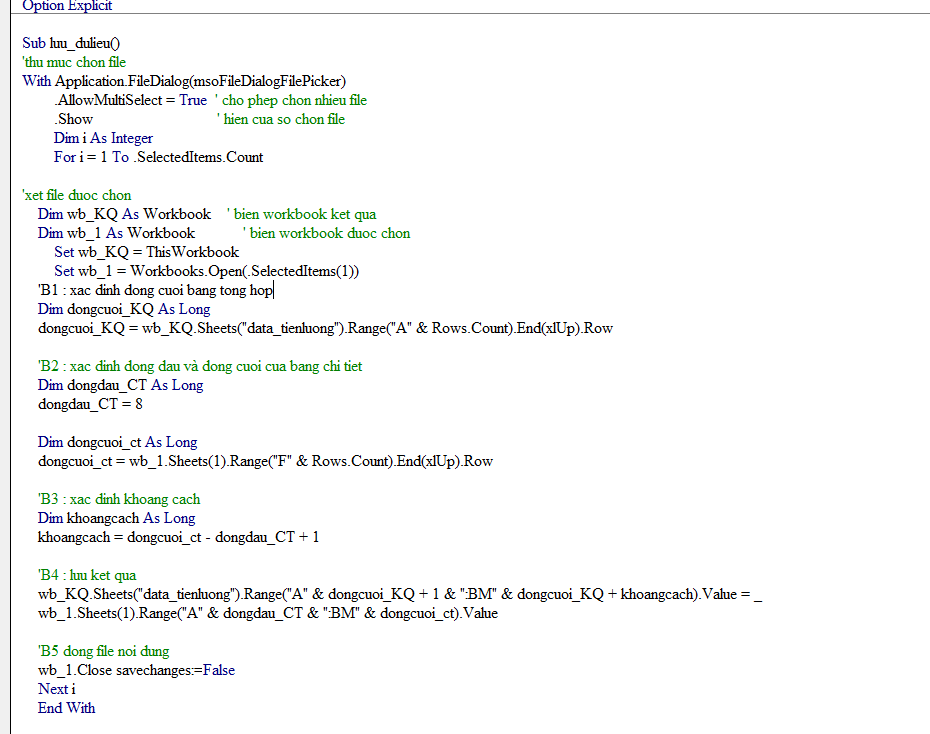The width and height of the screenshot is (930, 734).
Task: Click comment 'B5 dong file noi dung'
Action: tap(103, 650)
